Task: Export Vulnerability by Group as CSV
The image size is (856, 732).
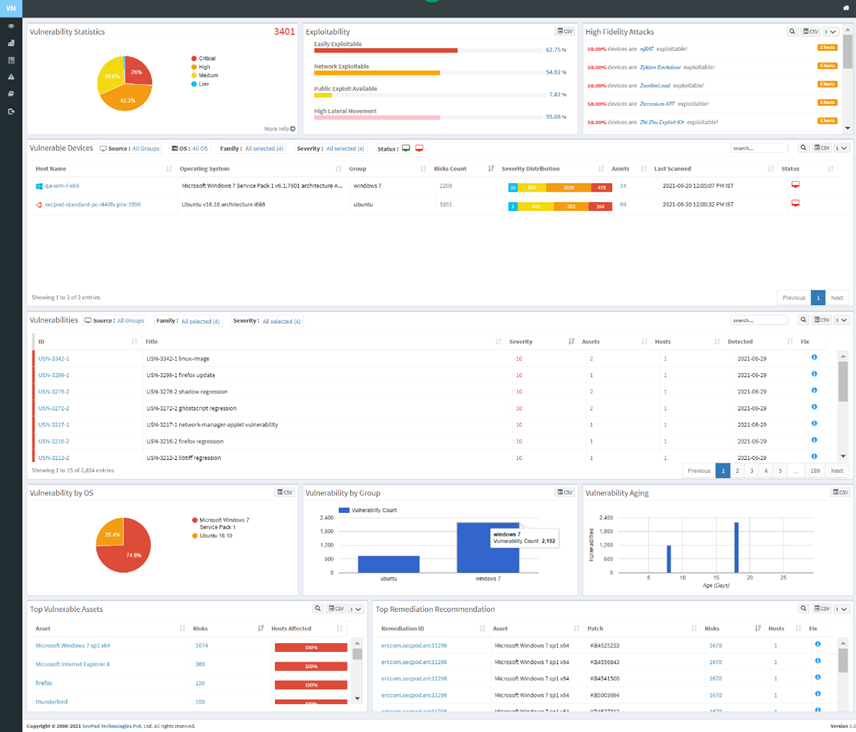Action: click(564, 492)
